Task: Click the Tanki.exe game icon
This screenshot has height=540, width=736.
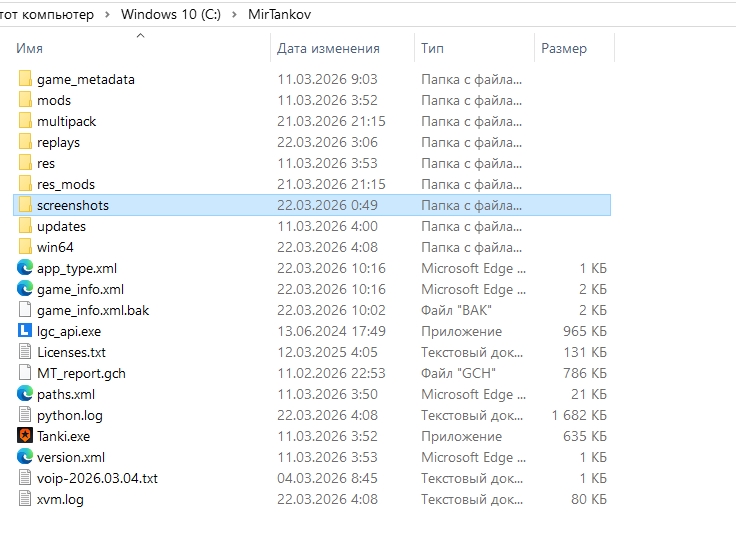Action: click(x=25, y=435)
